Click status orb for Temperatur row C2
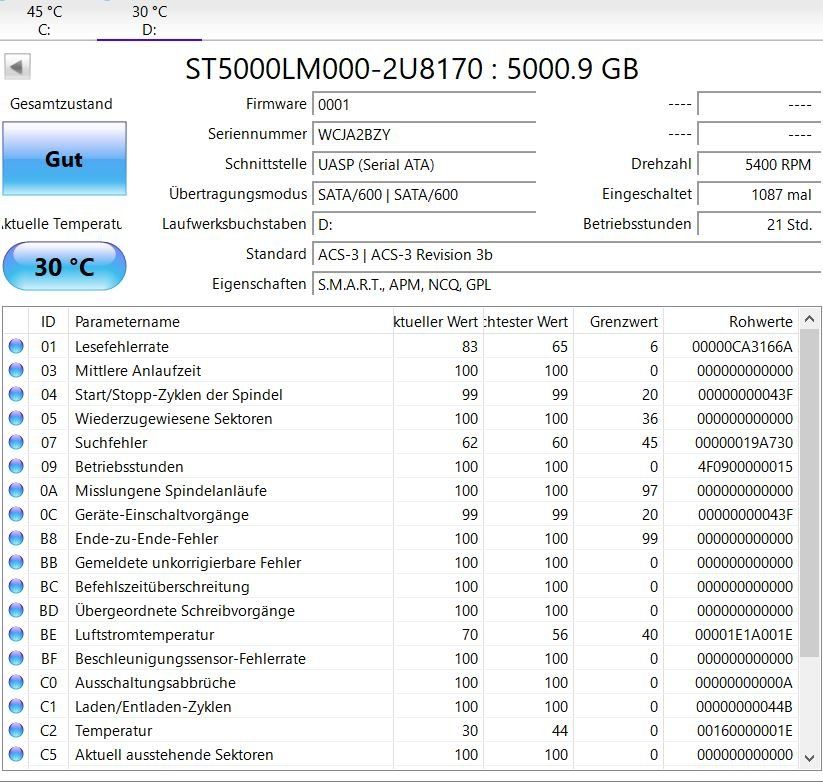The image size is (823, 782). 16,731
